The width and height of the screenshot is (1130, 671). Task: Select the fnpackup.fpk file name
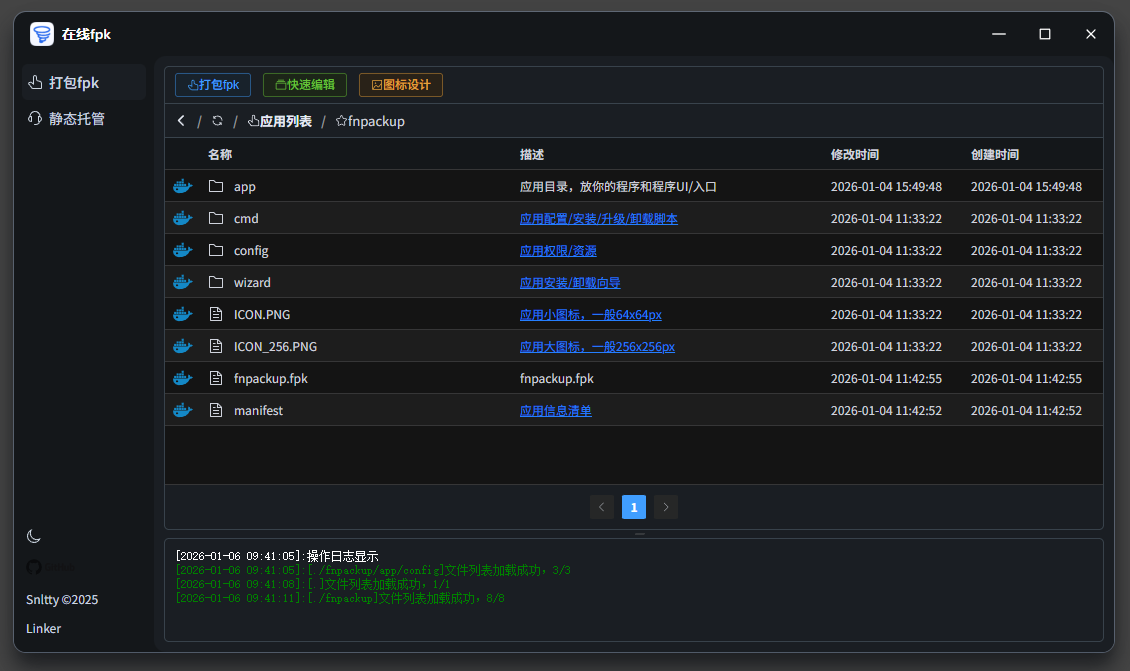[271, 378]
